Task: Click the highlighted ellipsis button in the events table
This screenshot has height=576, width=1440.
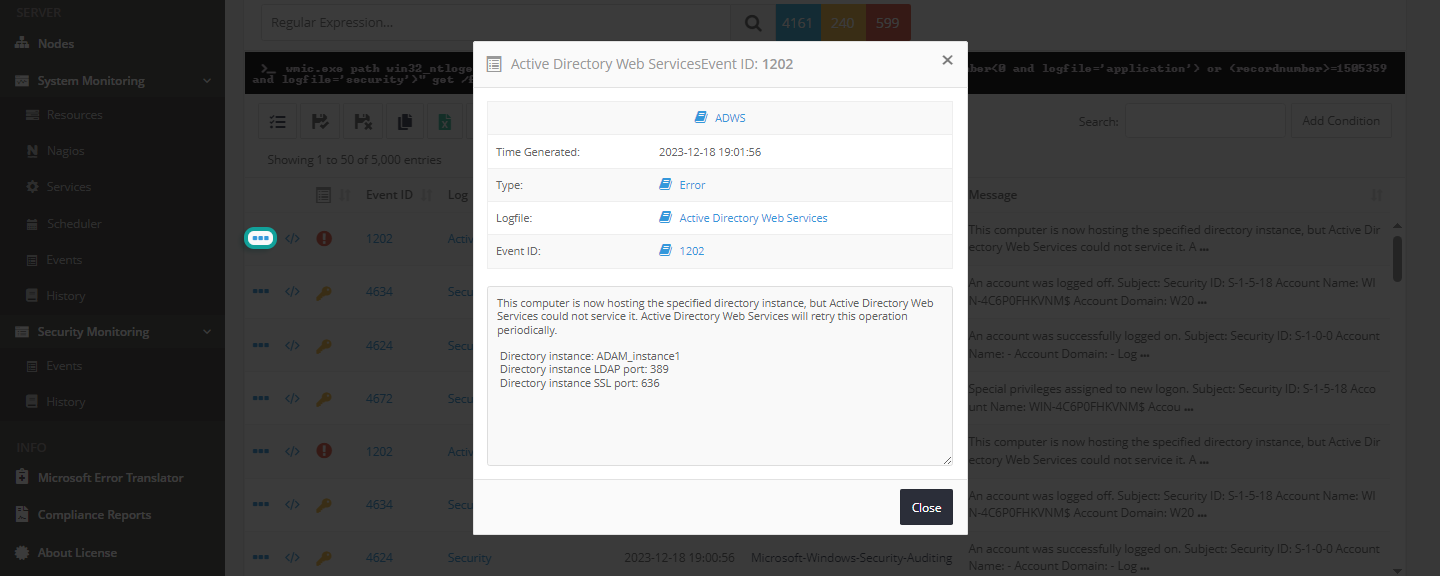Action: pos(261,238)
